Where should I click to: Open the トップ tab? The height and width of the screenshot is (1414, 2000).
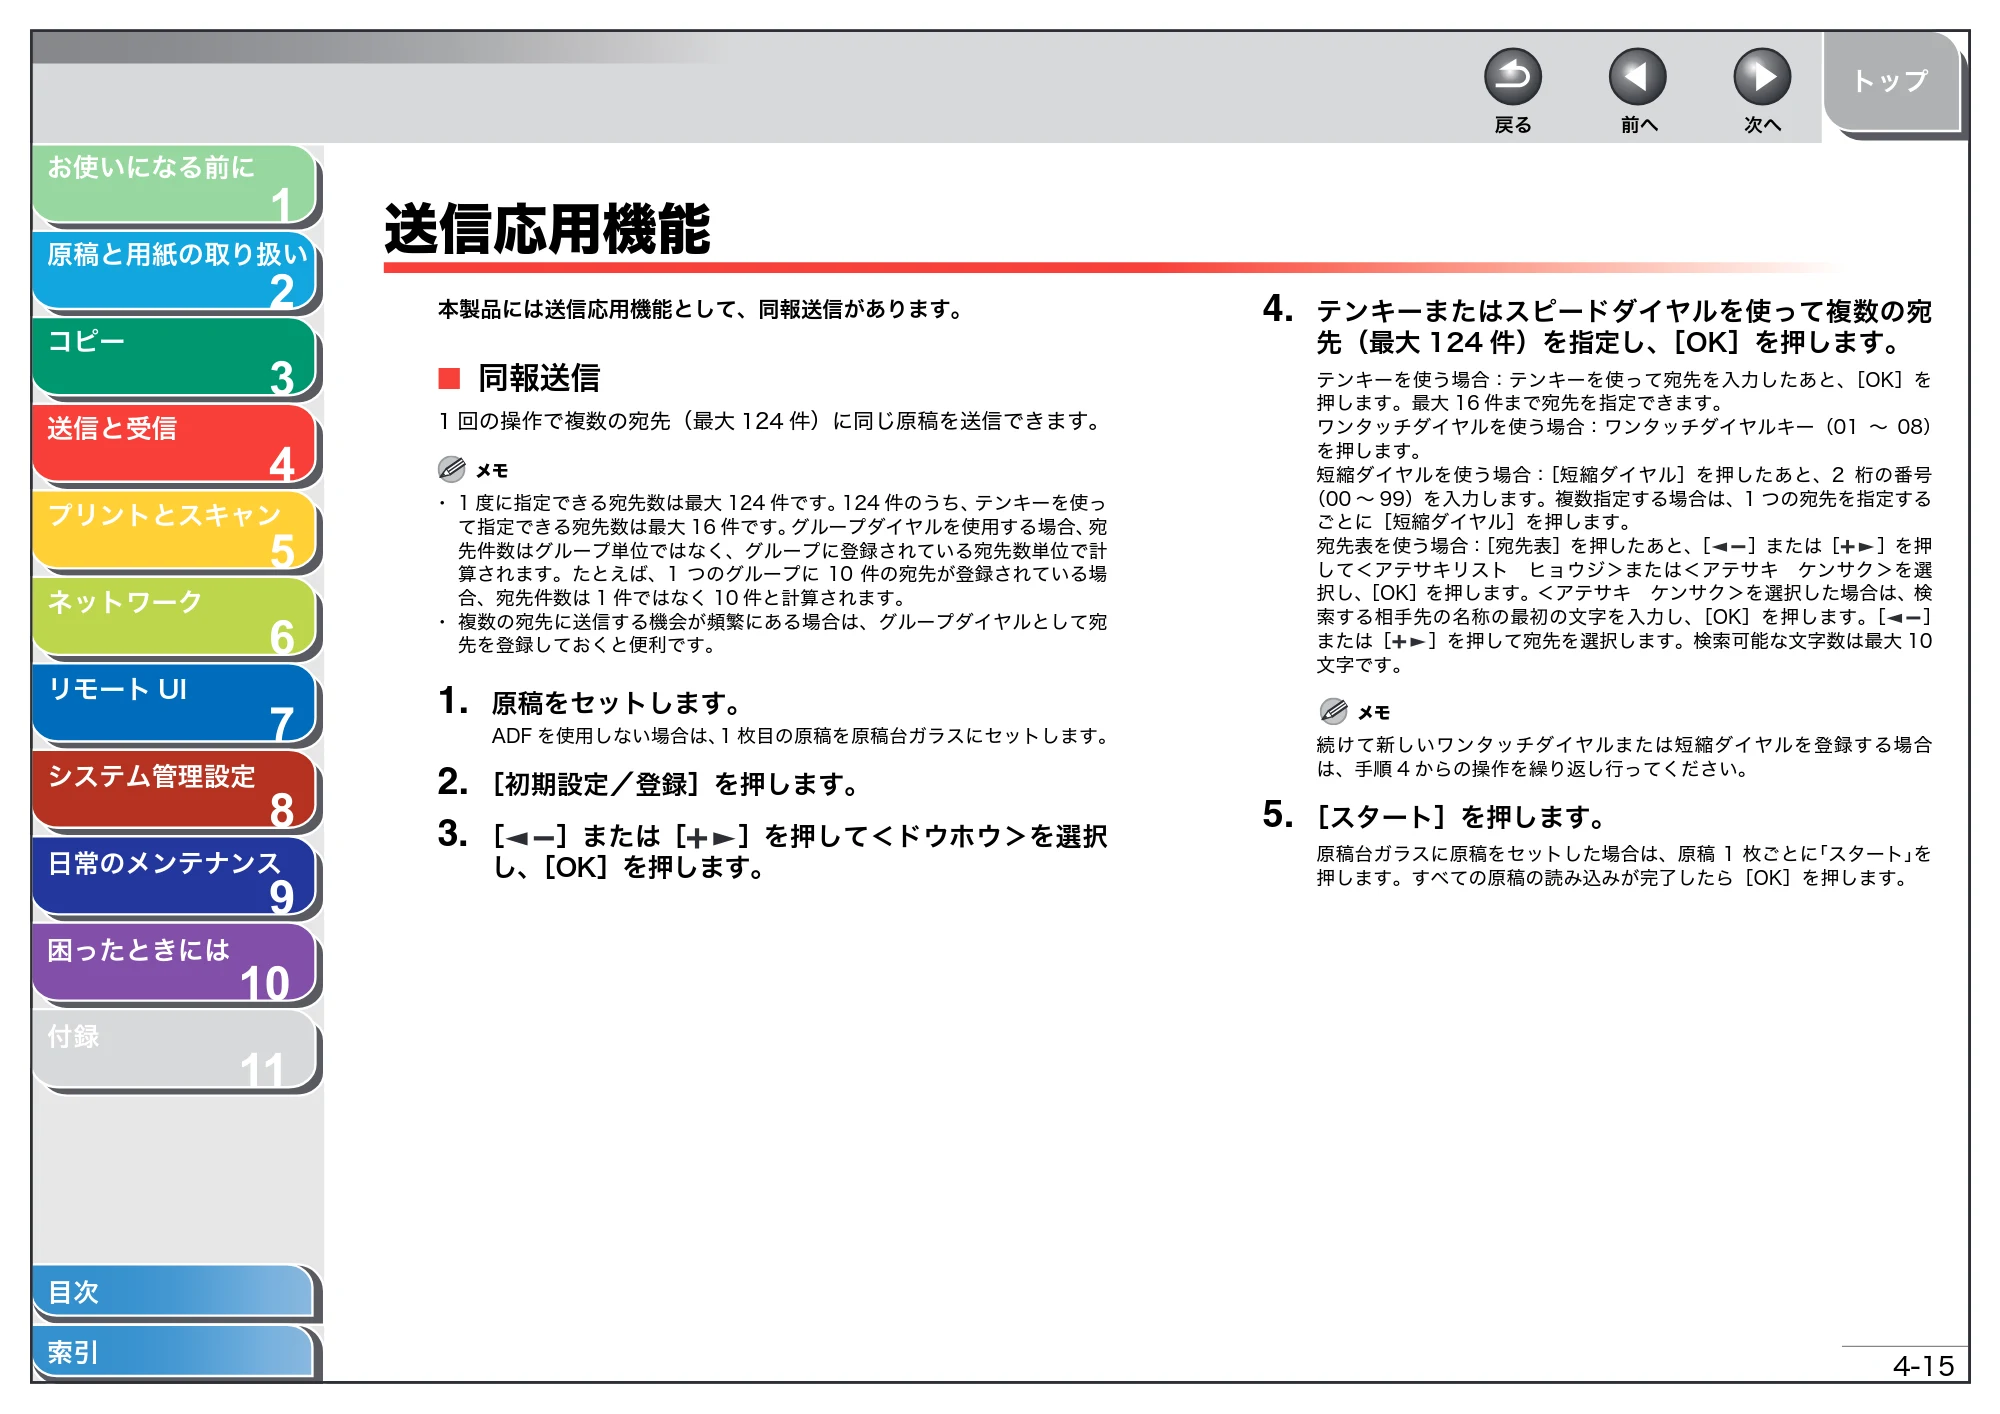click(x=1892, y=82)
